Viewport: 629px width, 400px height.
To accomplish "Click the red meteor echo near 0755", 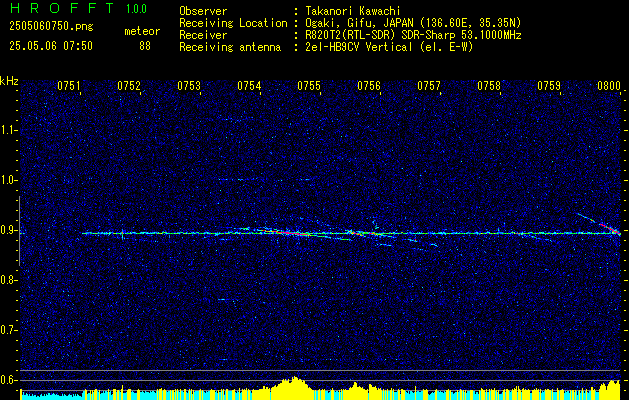I will click(x=289, y=232).
